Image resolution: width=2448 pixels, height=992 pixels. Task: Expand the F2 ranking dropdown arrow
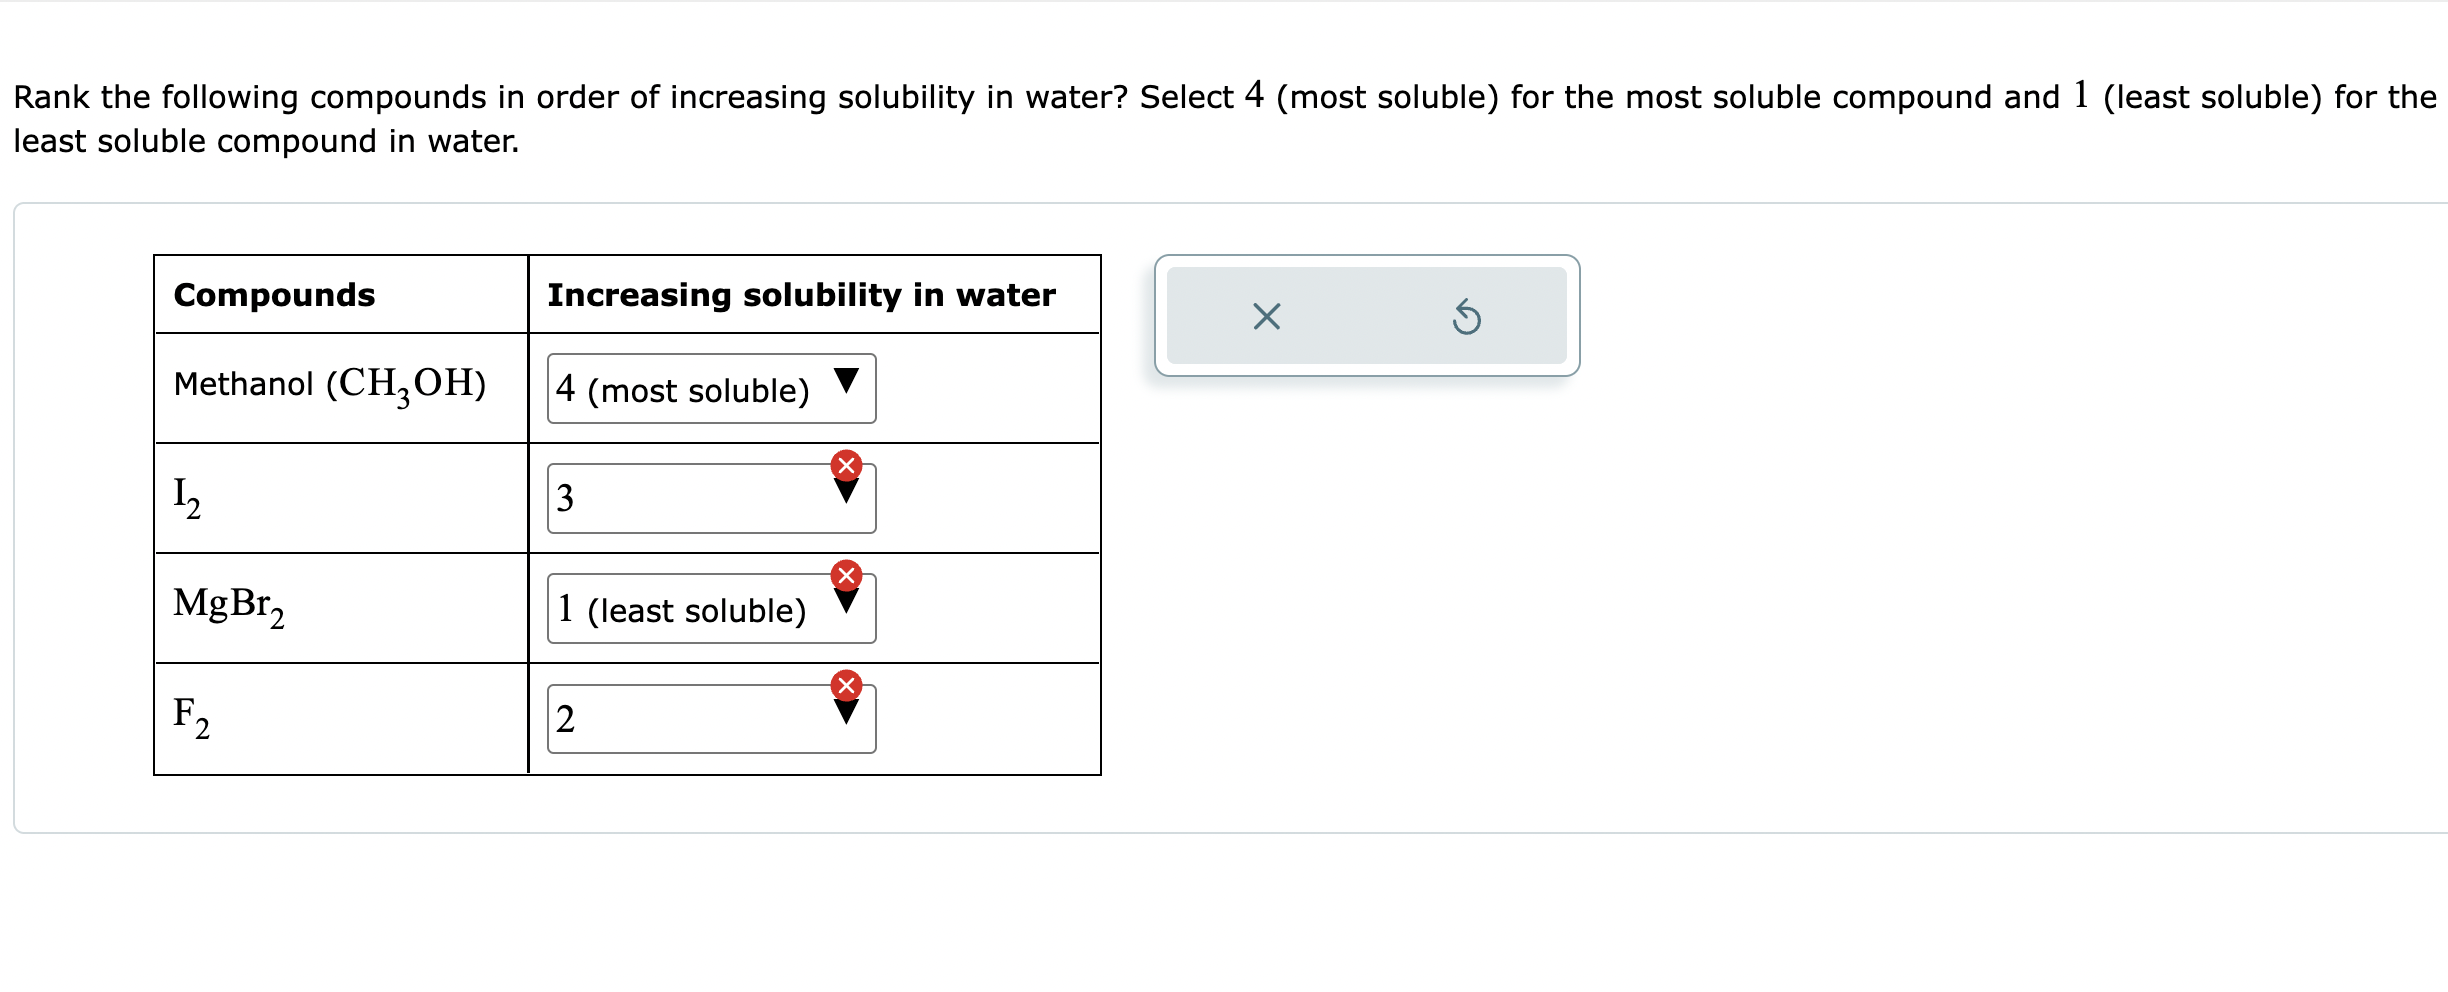coord(846,712)
